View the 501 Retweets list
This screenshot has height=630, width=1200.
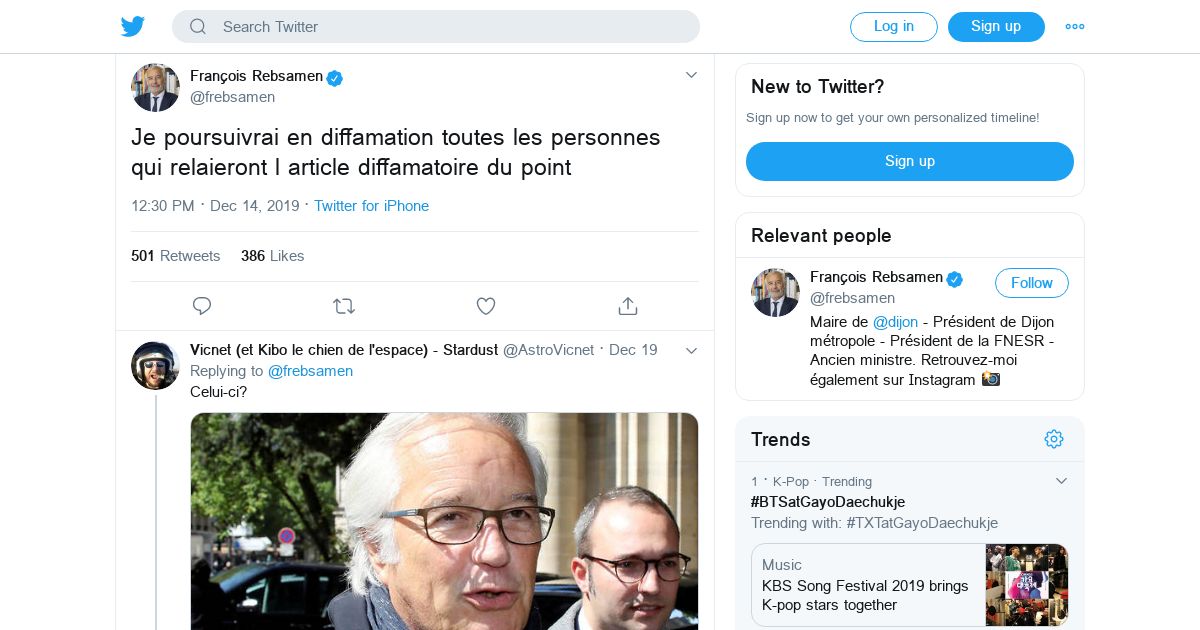[176, 256]
